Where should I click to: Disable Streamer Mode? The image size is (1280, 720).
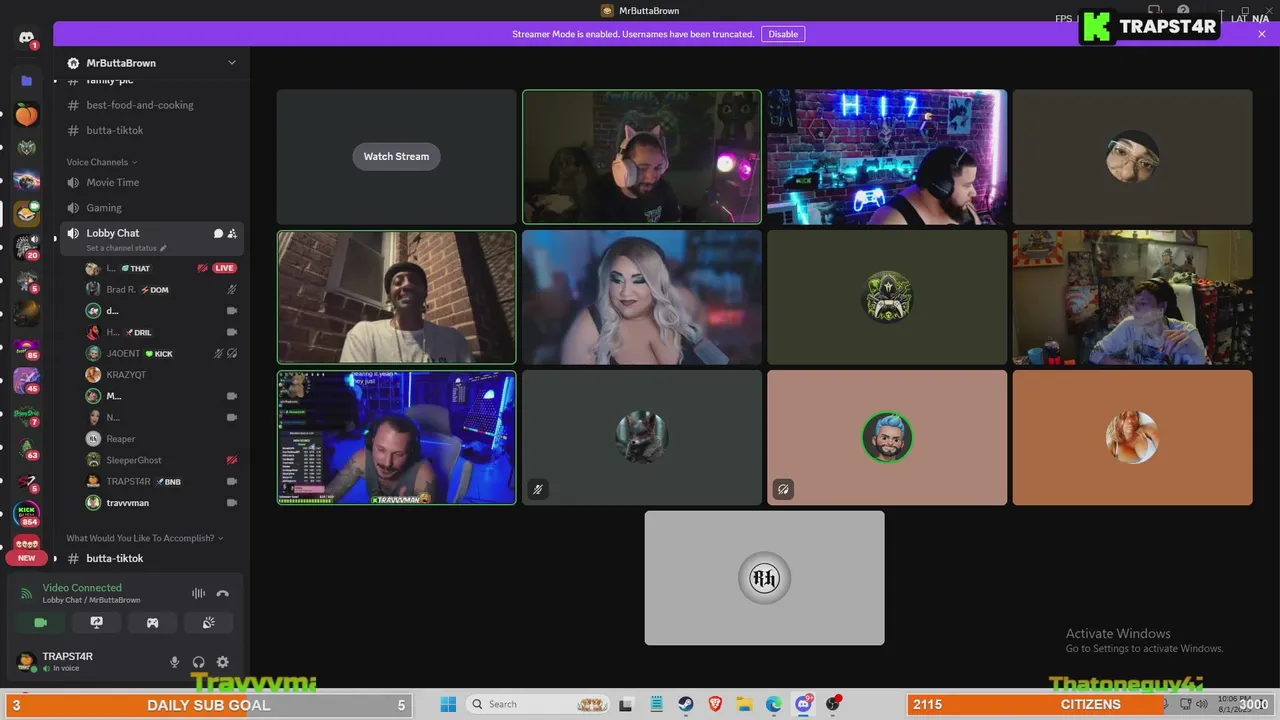(783, 34)
